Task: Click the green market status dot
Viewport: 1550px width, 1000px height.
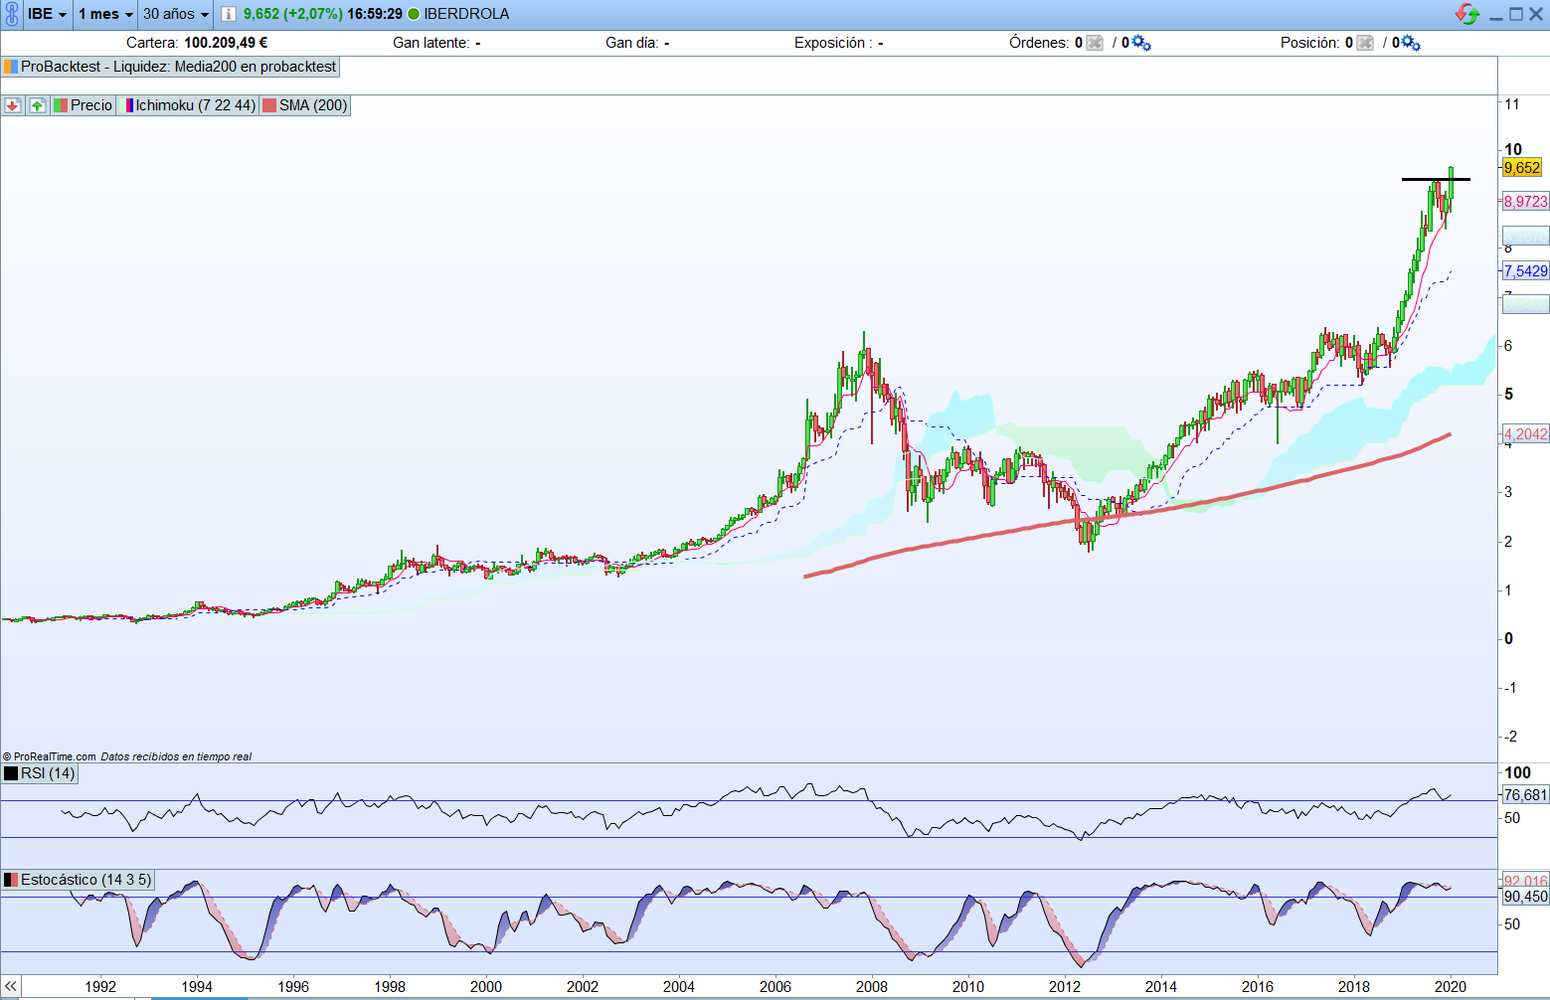Action: pyautogui.click(x=413, y=14)
